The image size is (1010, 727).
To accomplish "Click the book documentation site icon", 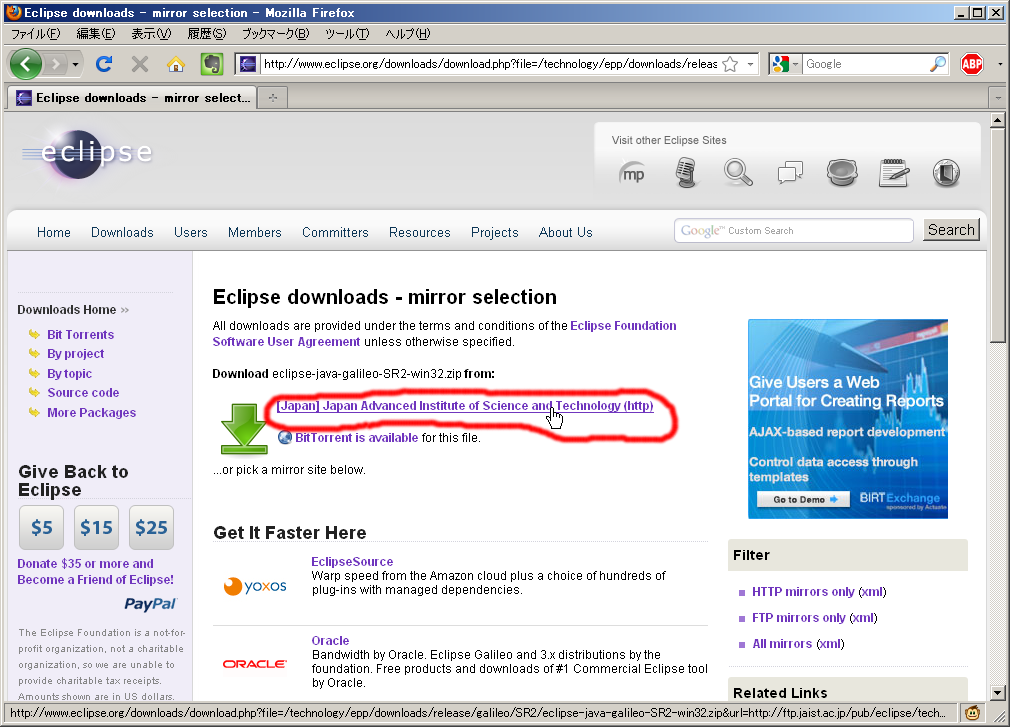I will point(946,173).
